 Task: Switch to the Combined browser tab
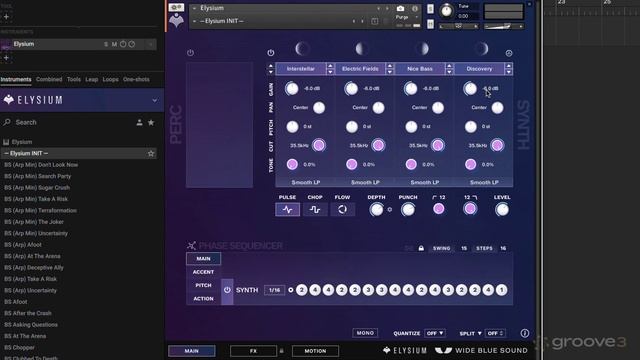pos(49,80)
